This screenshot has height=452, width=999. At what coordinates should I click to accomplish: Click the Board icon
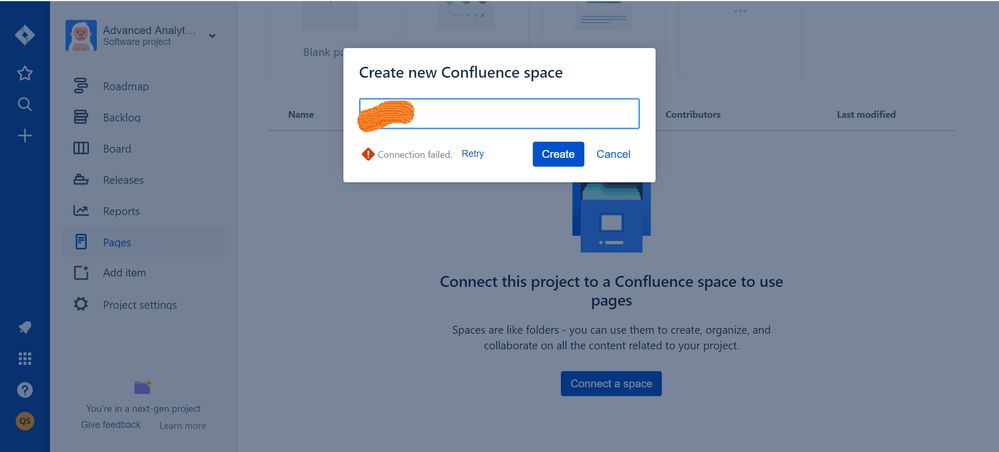(81, 149)
